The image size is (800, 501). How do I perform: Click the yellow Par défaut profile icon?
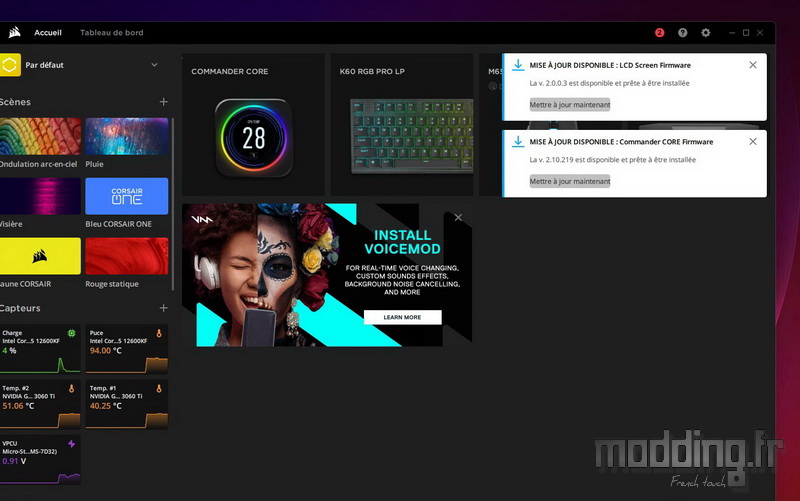(x=10, y=65)
